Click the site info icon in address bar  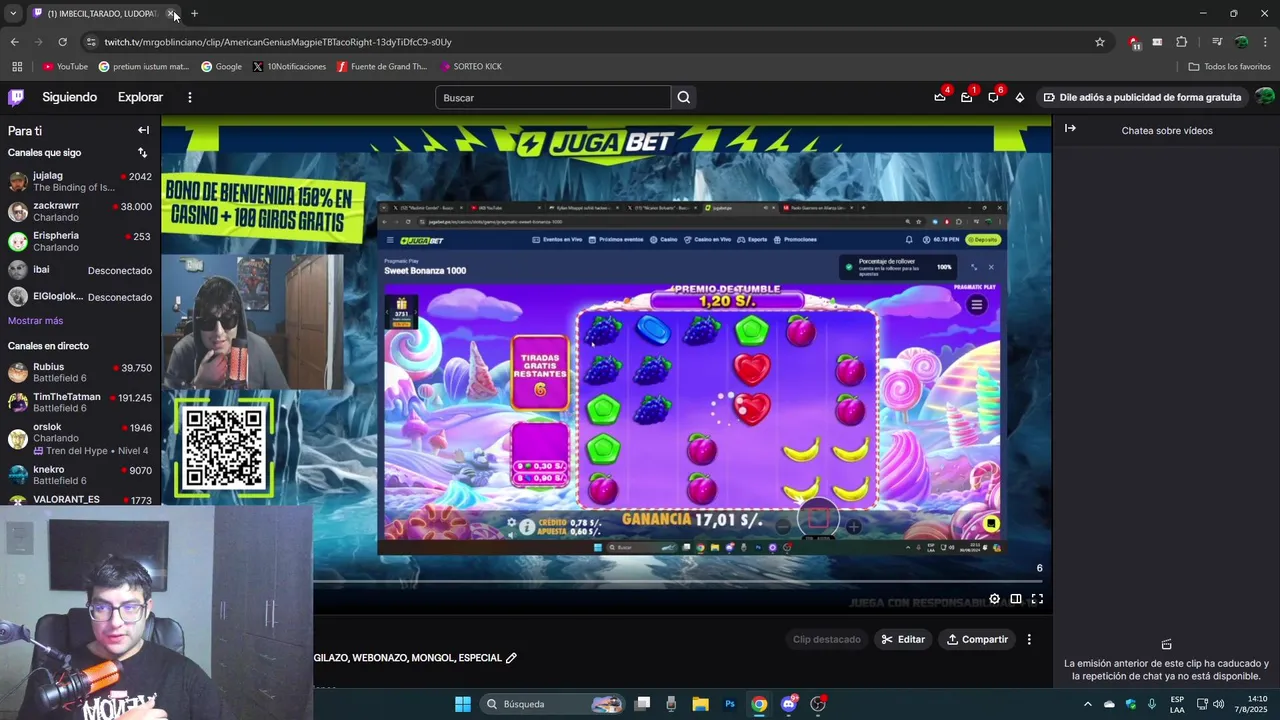coord(92,42)
